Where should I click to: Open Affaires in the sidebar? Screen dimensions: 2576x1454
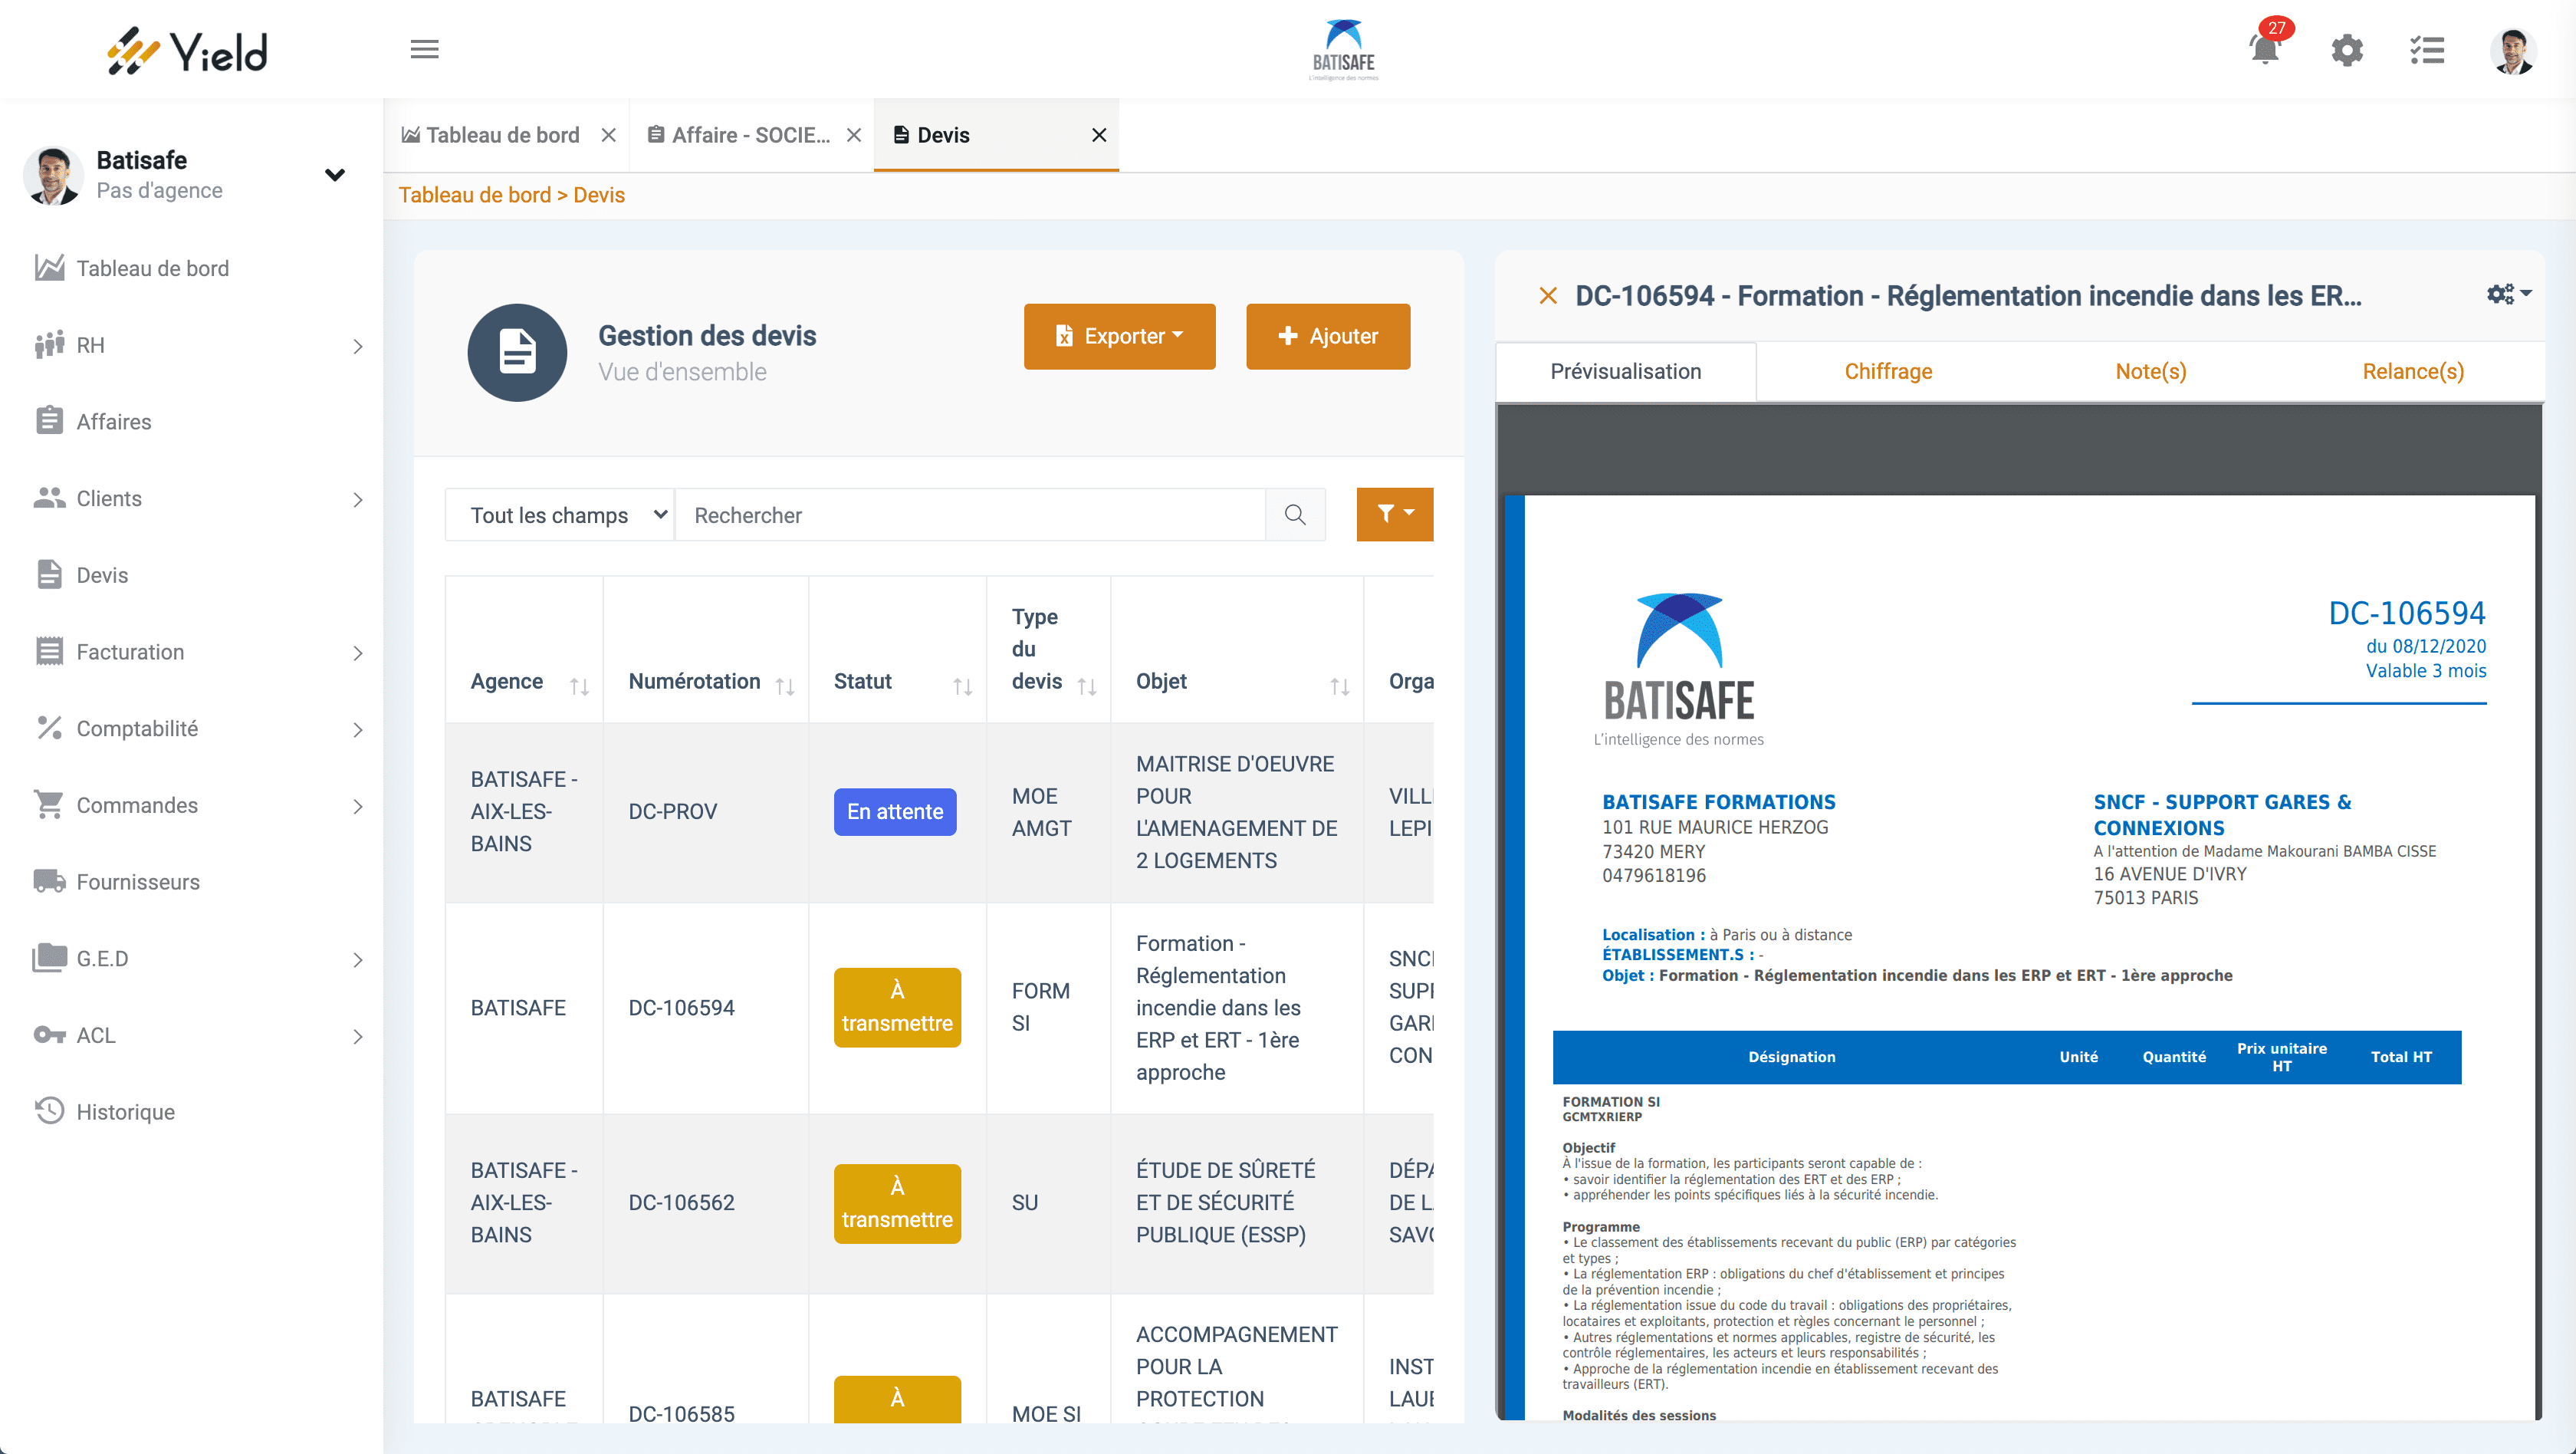[x=114, y=421]
